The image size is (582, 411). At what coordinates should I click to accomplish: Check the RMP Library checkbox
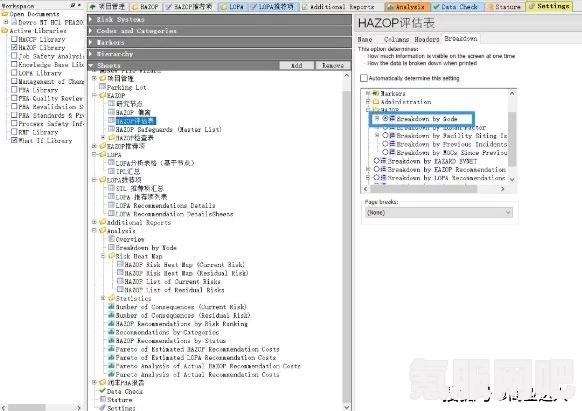tap(14, 132)
